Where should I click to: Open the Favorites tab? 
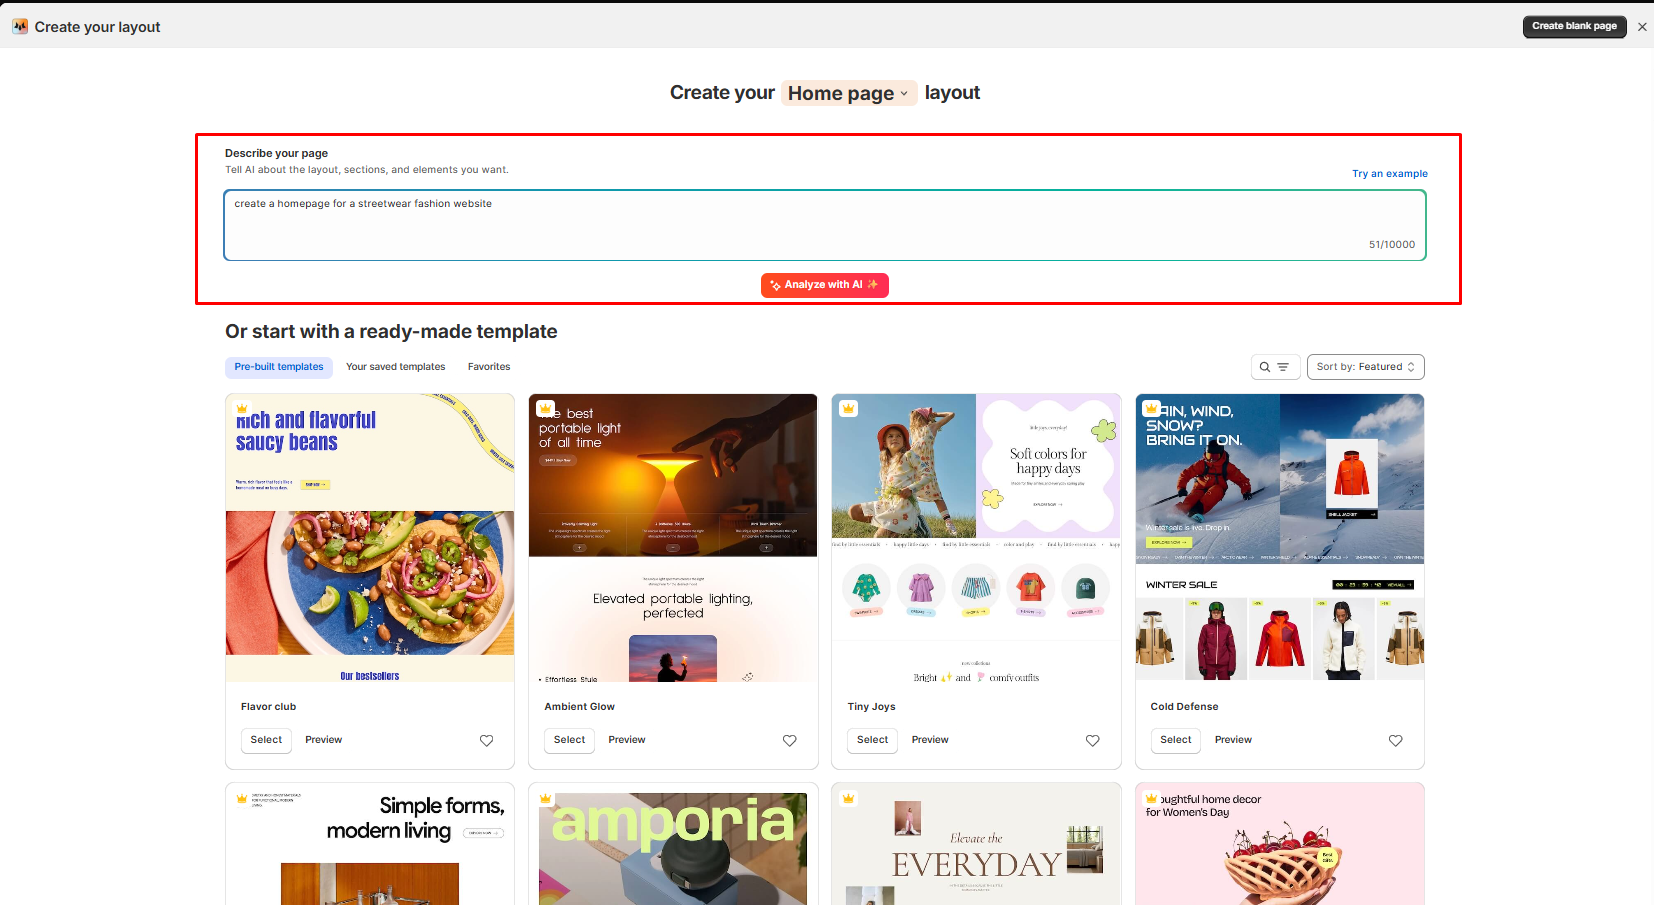pyautogui.click(x=489, y=367)
